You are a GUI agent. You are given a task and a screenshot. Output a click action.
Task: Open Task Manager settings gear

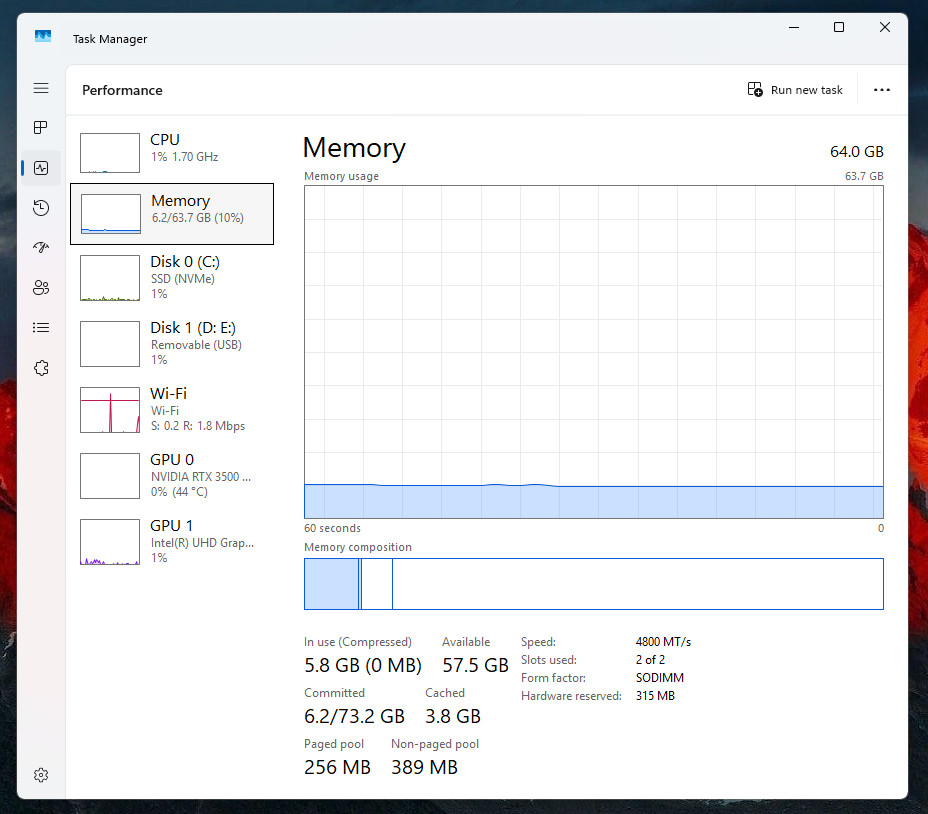pyautogui.click(x=41, y=775)
